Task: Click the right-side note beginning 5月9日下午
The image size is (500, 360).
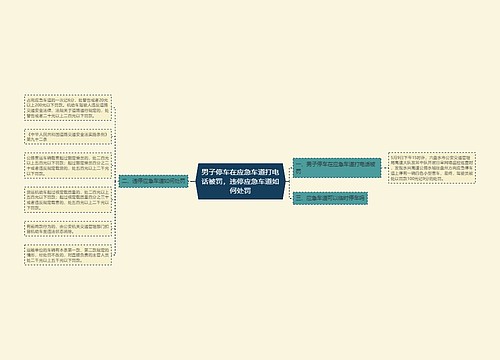Action: click(432, 168)
